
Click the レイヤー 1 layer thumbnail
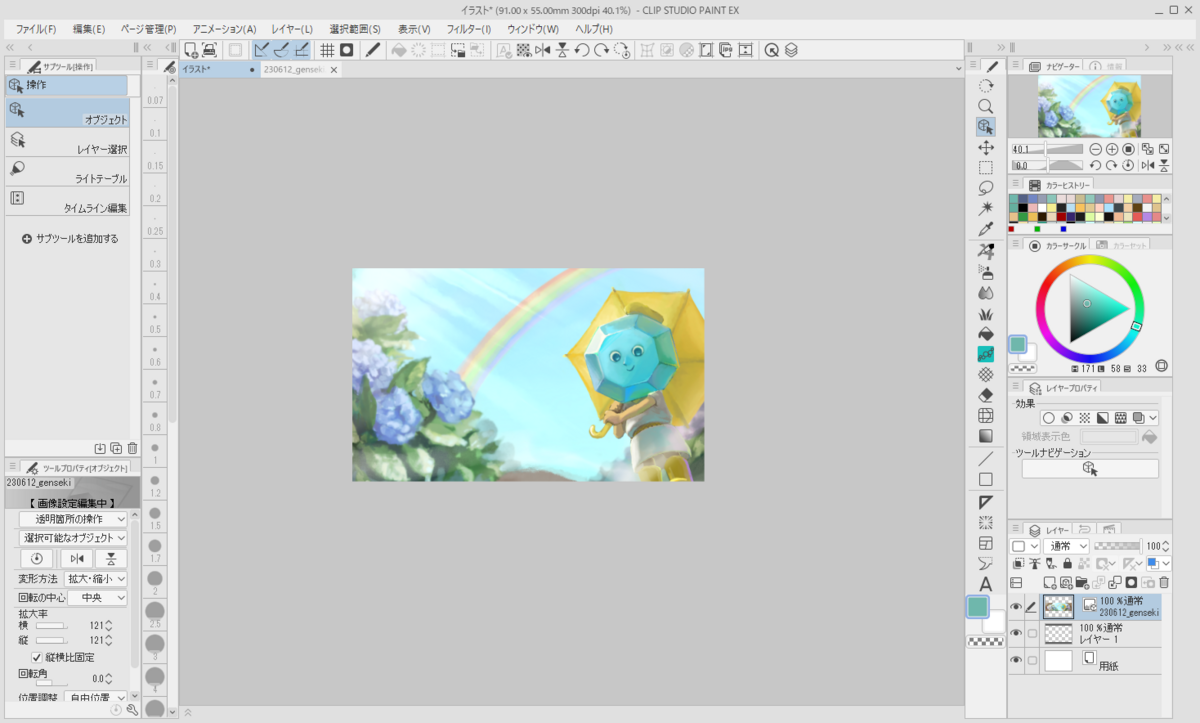click(x=1058, y=633)
